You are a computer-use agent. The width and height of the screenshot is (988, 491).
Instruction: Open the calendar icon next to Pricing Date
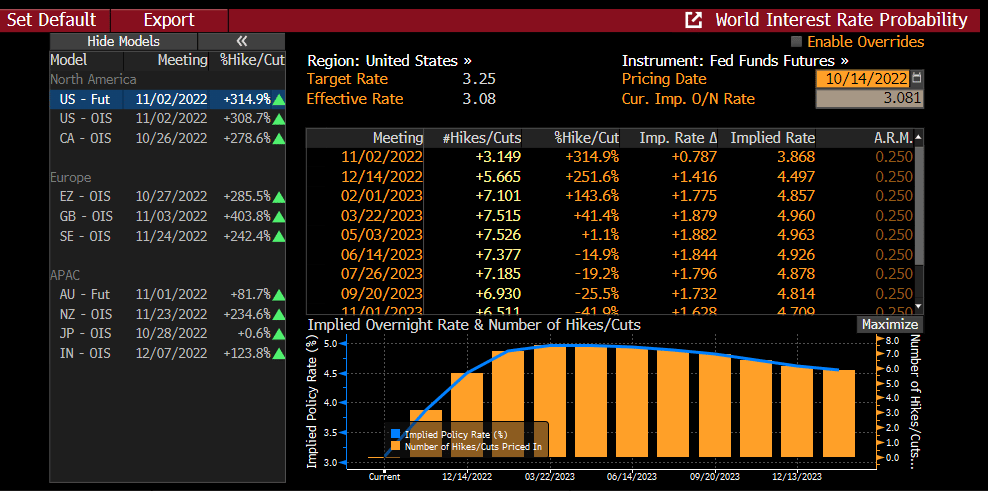coord(917,78)
